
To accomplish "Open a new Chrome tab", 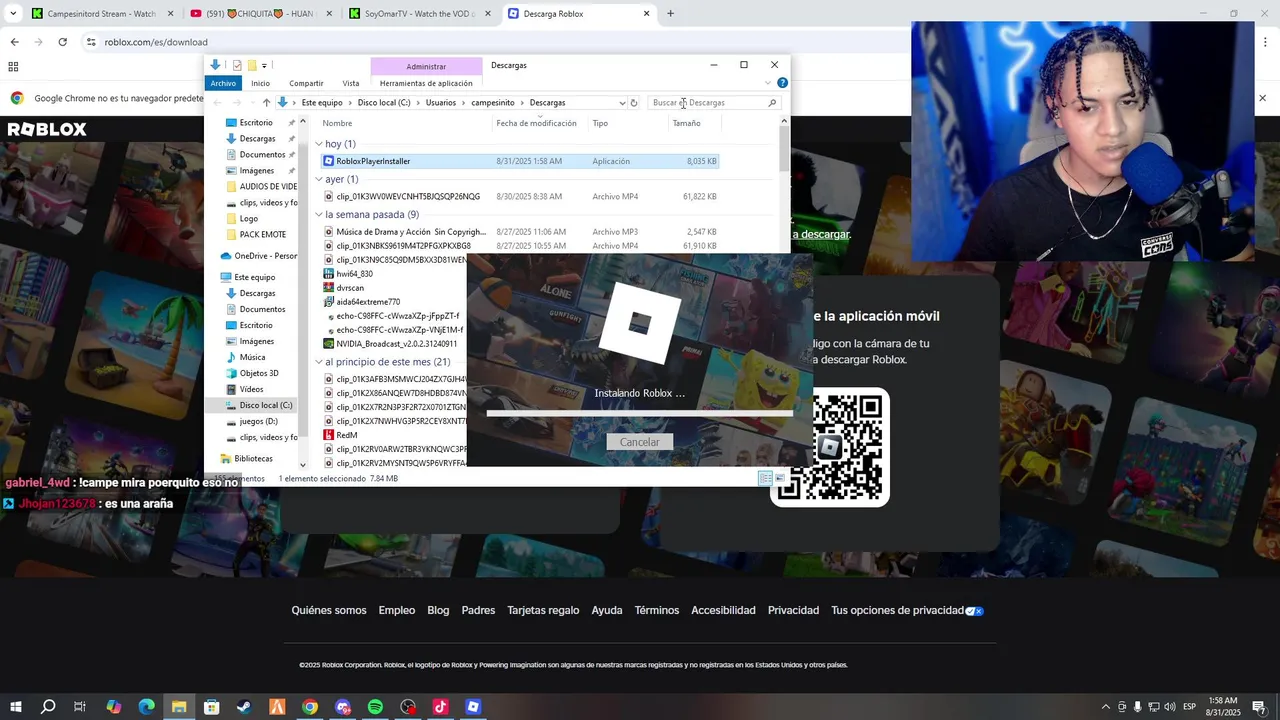I will pos(670,14).
